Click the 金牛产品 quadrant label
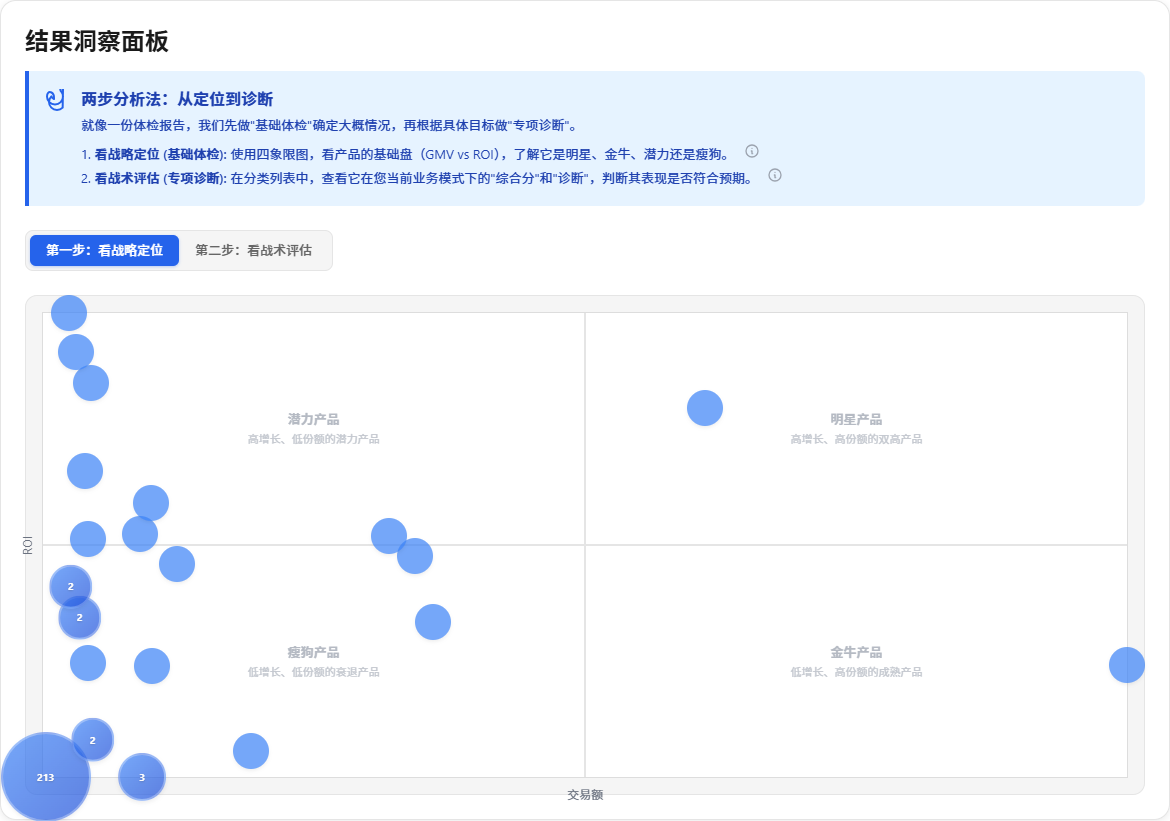 (855, 651)
